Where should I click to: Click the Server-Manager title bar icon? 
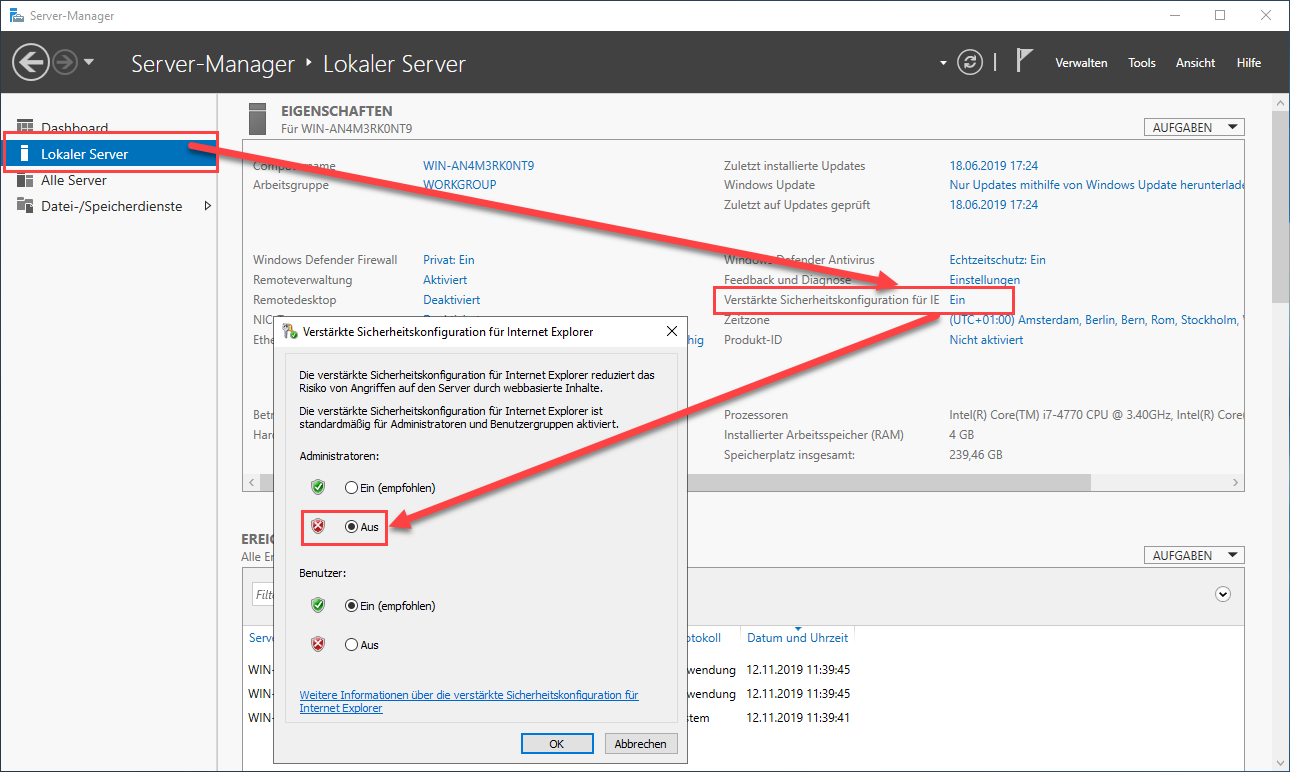tap(17, 15)
